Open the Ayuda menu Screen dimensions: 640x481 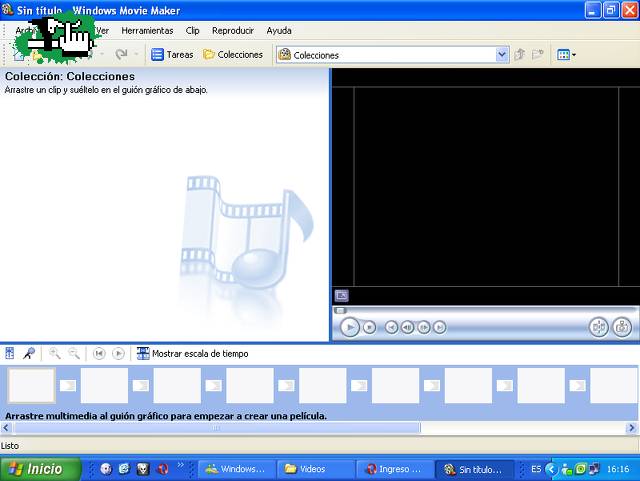[279, 31]
